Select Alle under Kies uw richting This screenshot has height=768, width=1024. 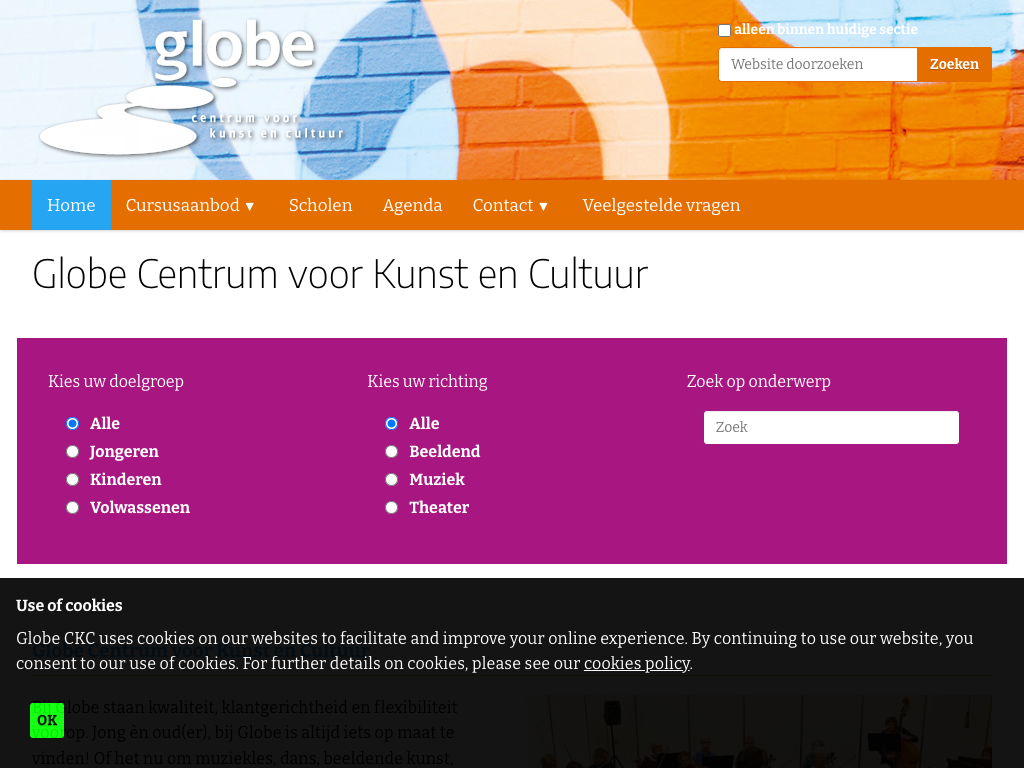tap(391, 424)
